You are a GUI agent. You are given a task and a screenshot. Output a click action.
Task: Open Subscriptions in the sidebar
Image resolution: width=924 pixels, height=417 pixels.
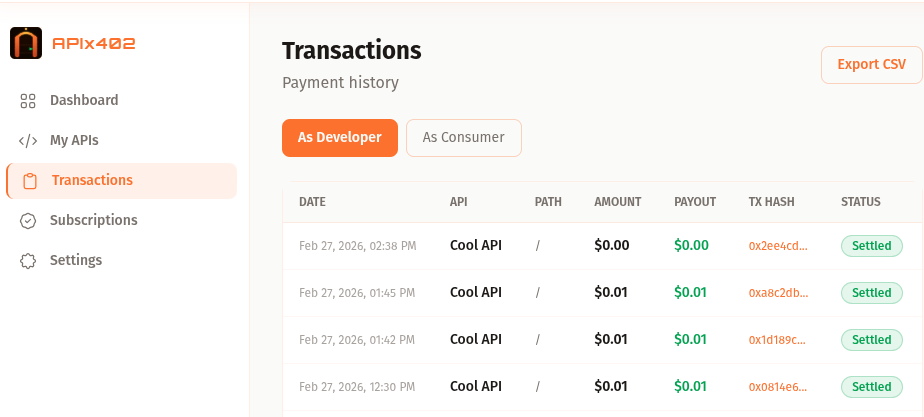click(x=93, y=220)
